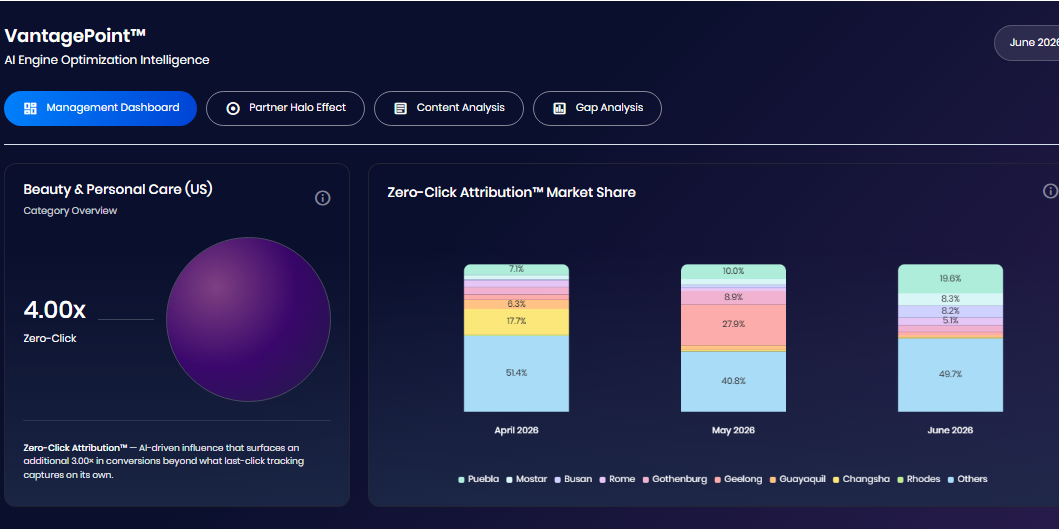Select the 27.9% Geelong segment in May bar

733,324
